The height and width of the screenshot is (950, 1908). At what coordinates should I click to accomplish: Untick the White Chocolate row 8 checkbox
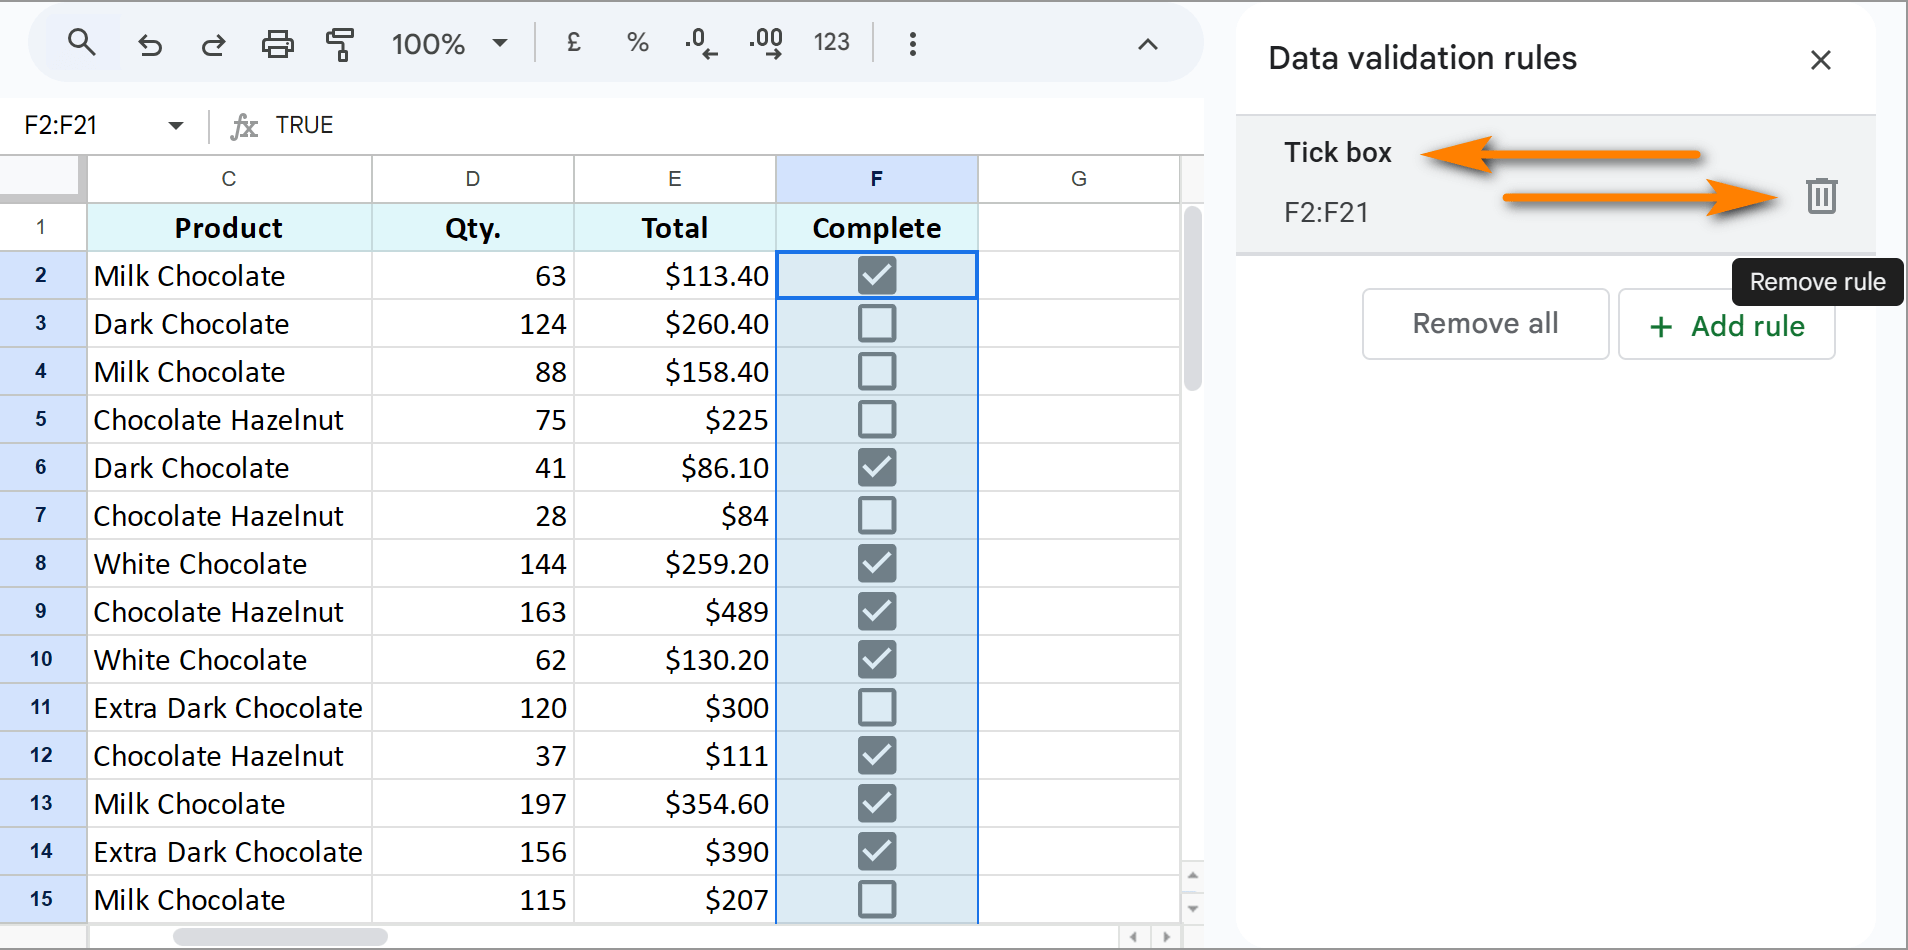tap(877, 563)
